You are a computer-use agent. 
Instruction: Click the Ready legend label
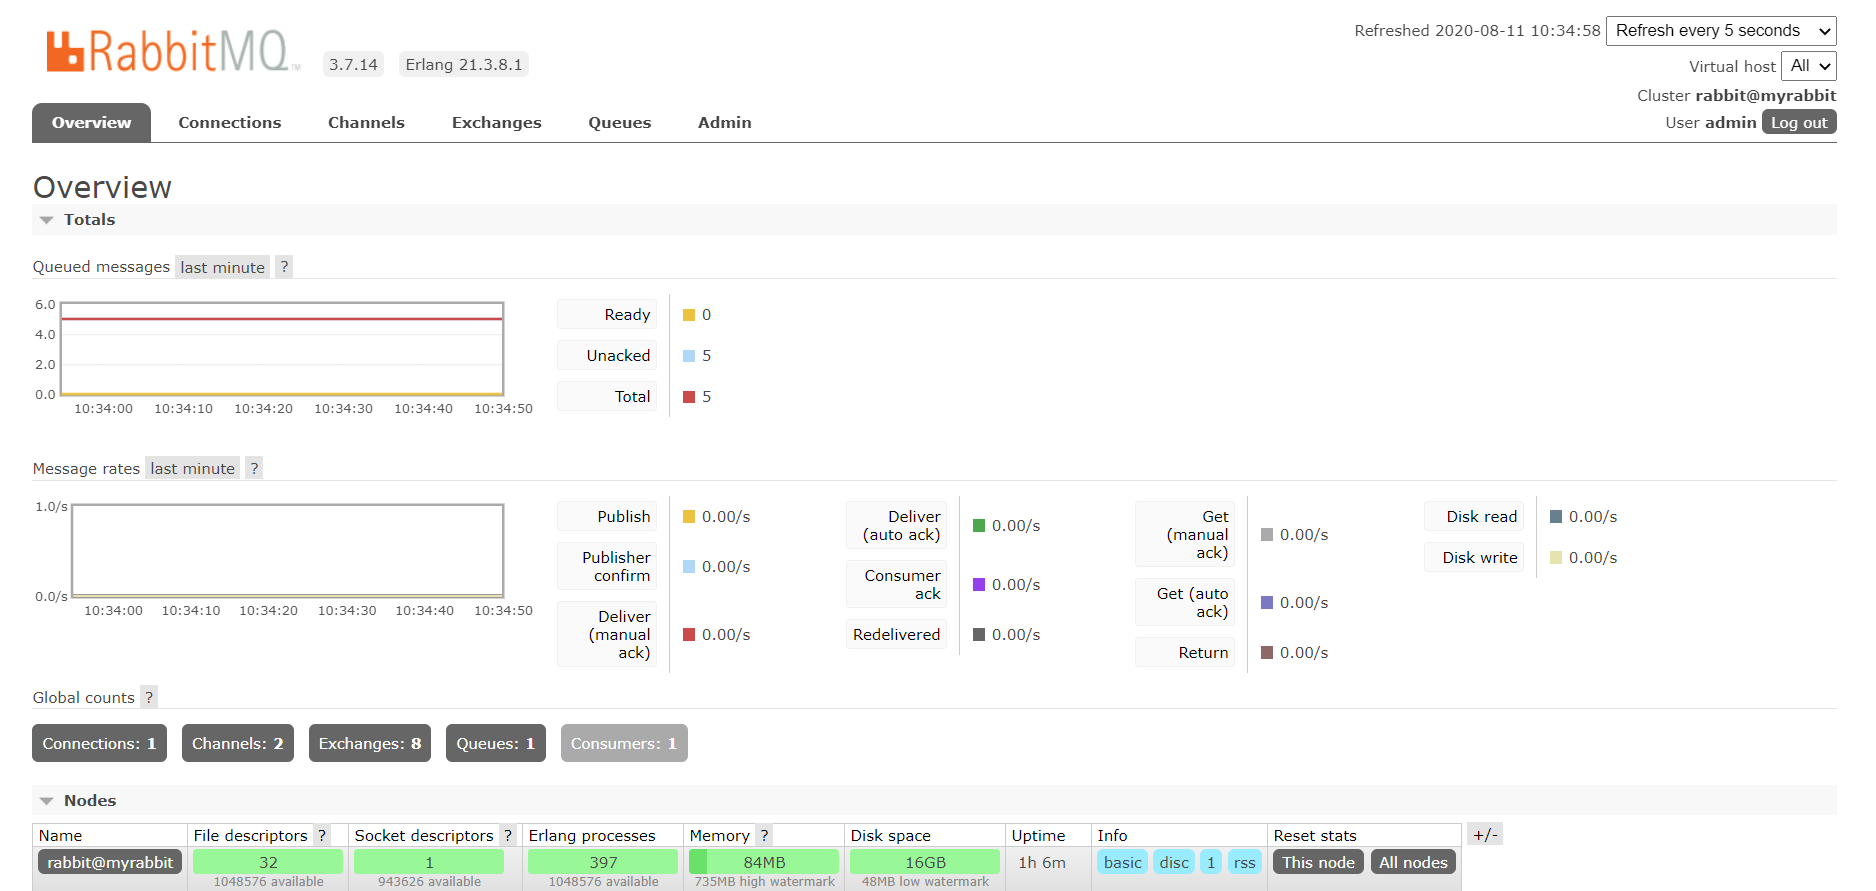pos(607,315)
